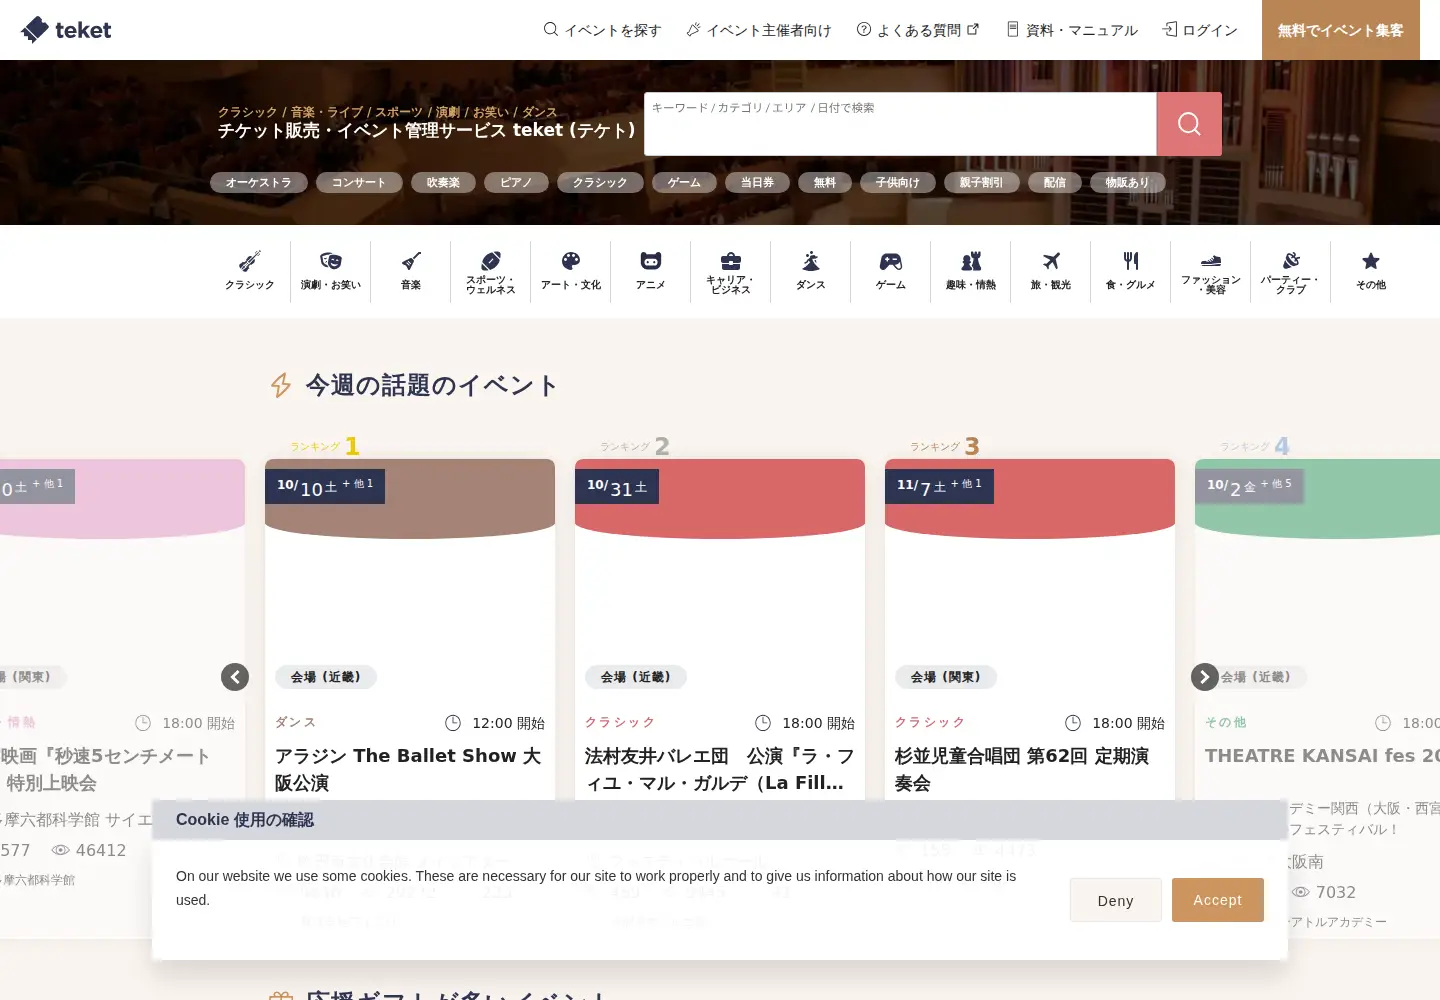Select キャリア・ビジネス briefcase icon
Viewport: 1440px width, 1000px height.
point(731,271)
